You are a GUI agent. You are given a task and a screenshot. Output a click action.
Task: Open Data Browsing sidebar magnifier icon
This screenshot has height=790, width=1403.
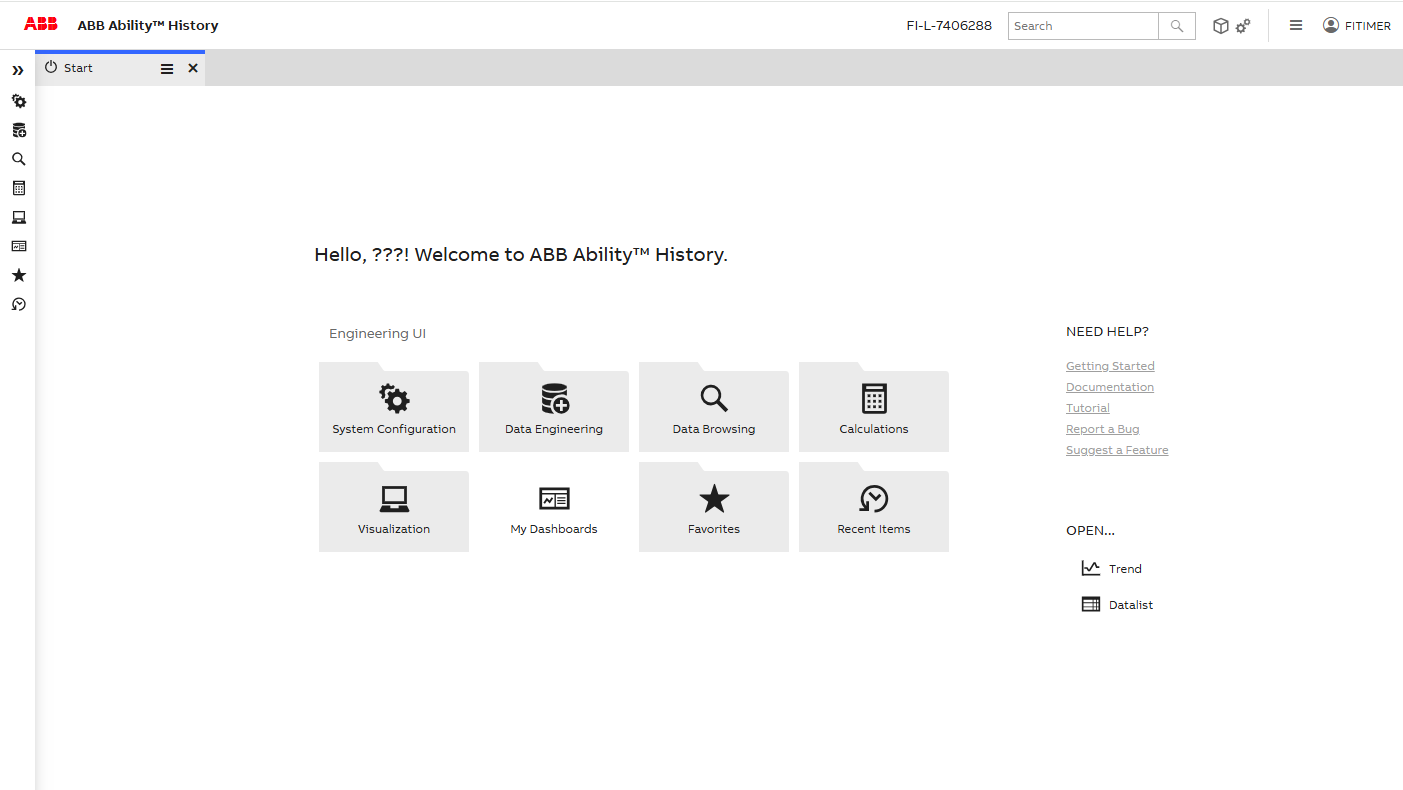18,159
